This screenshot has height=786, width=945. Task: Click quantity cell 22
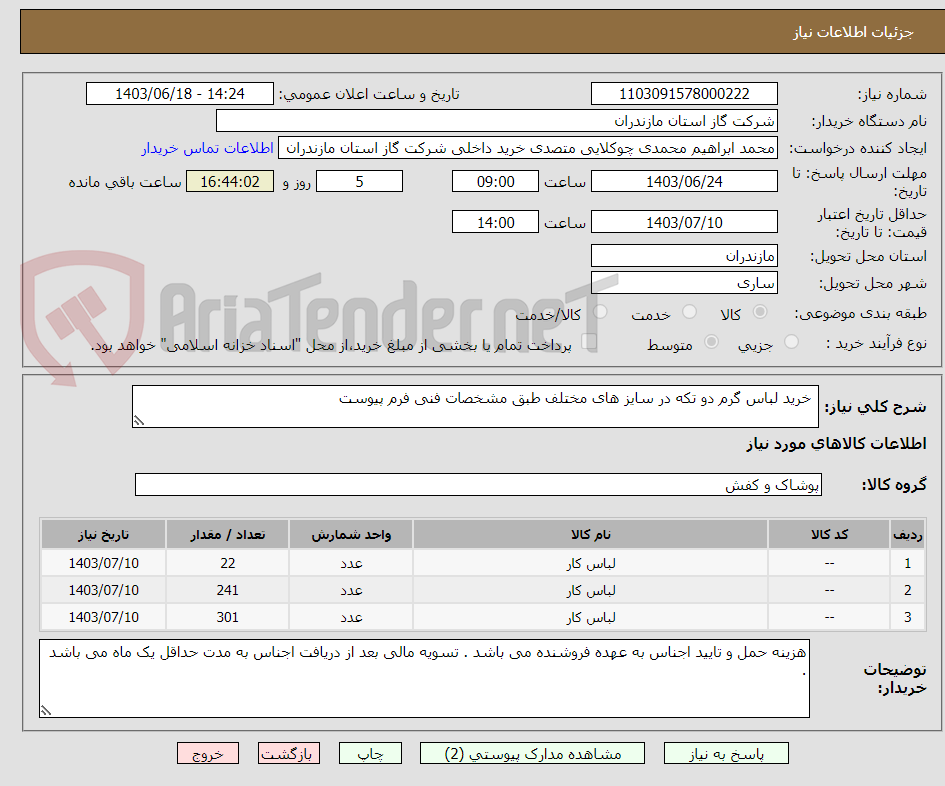tap(227, 564)
